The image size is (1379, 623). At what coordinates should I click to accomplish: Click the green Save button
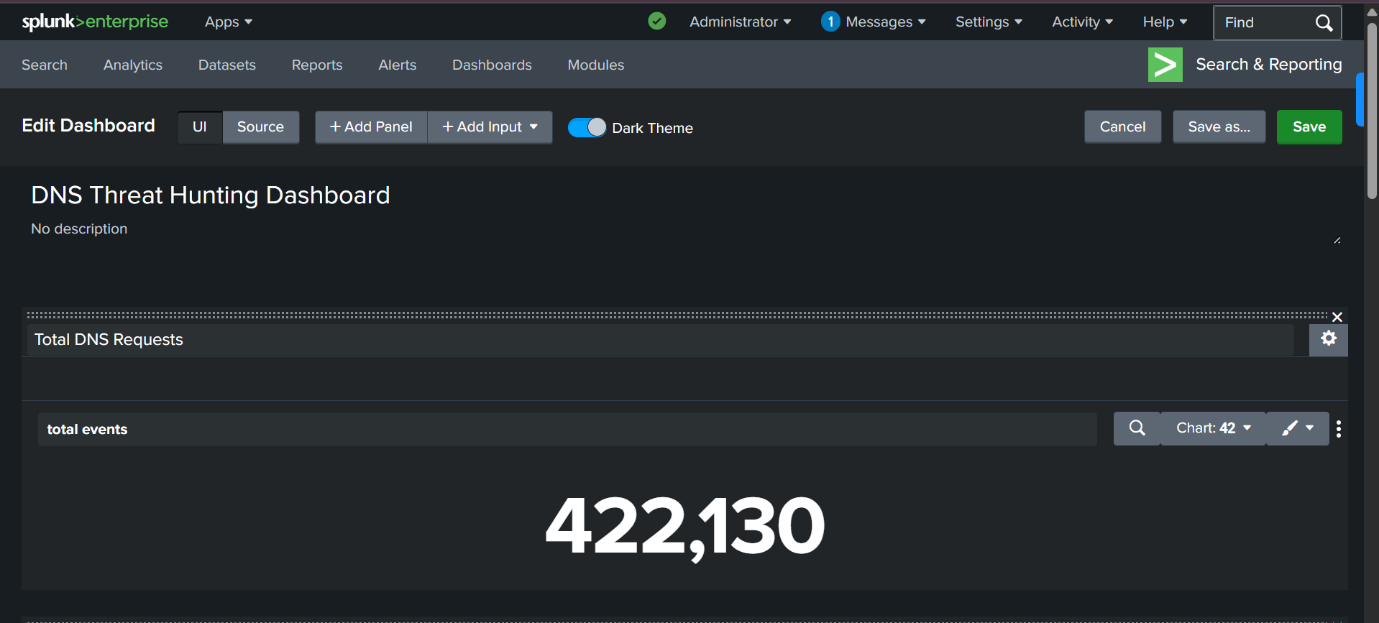[1309, 127]
